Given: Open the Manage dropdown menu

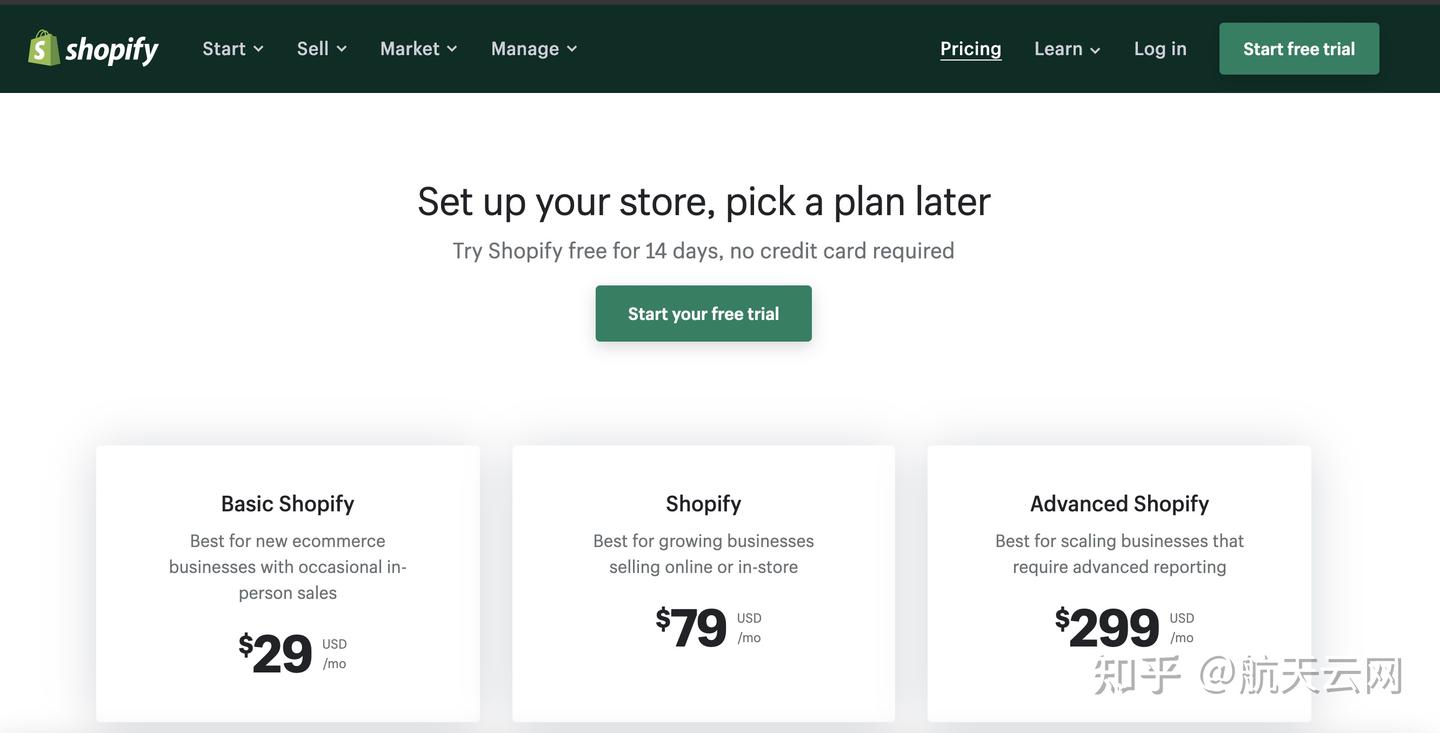Looking at the screenshot, I should coord(533,49).
